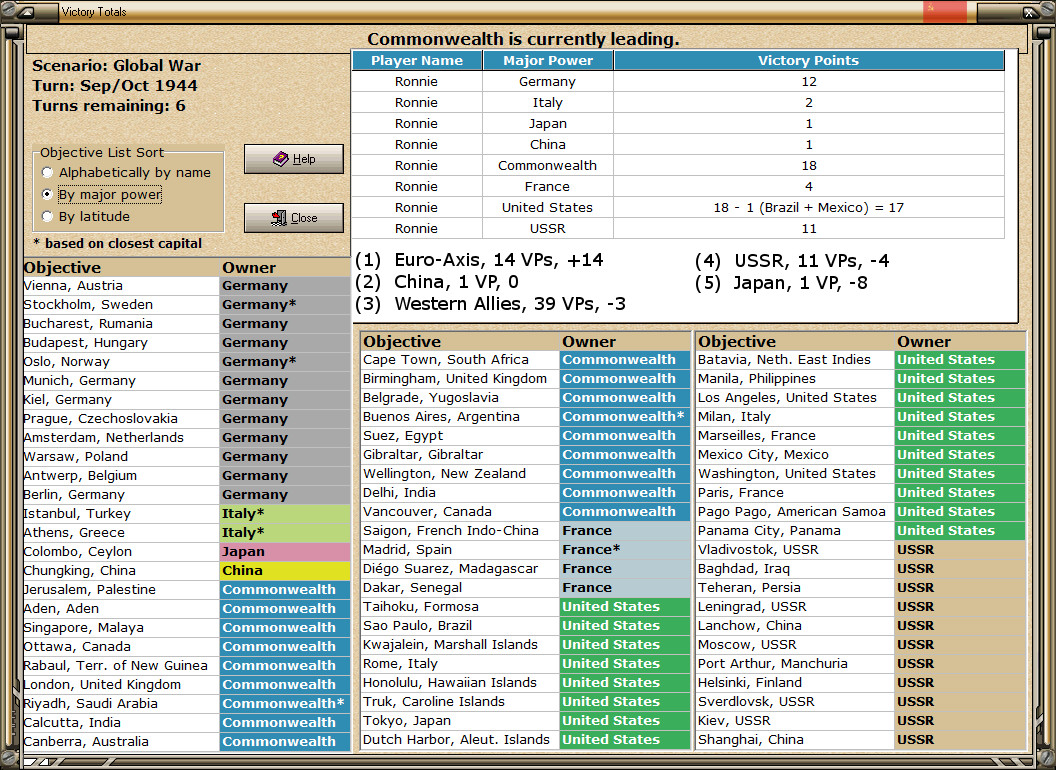Click the exit icon on Close button
The image size is (1056, 770).
click(x=279, y=218)
